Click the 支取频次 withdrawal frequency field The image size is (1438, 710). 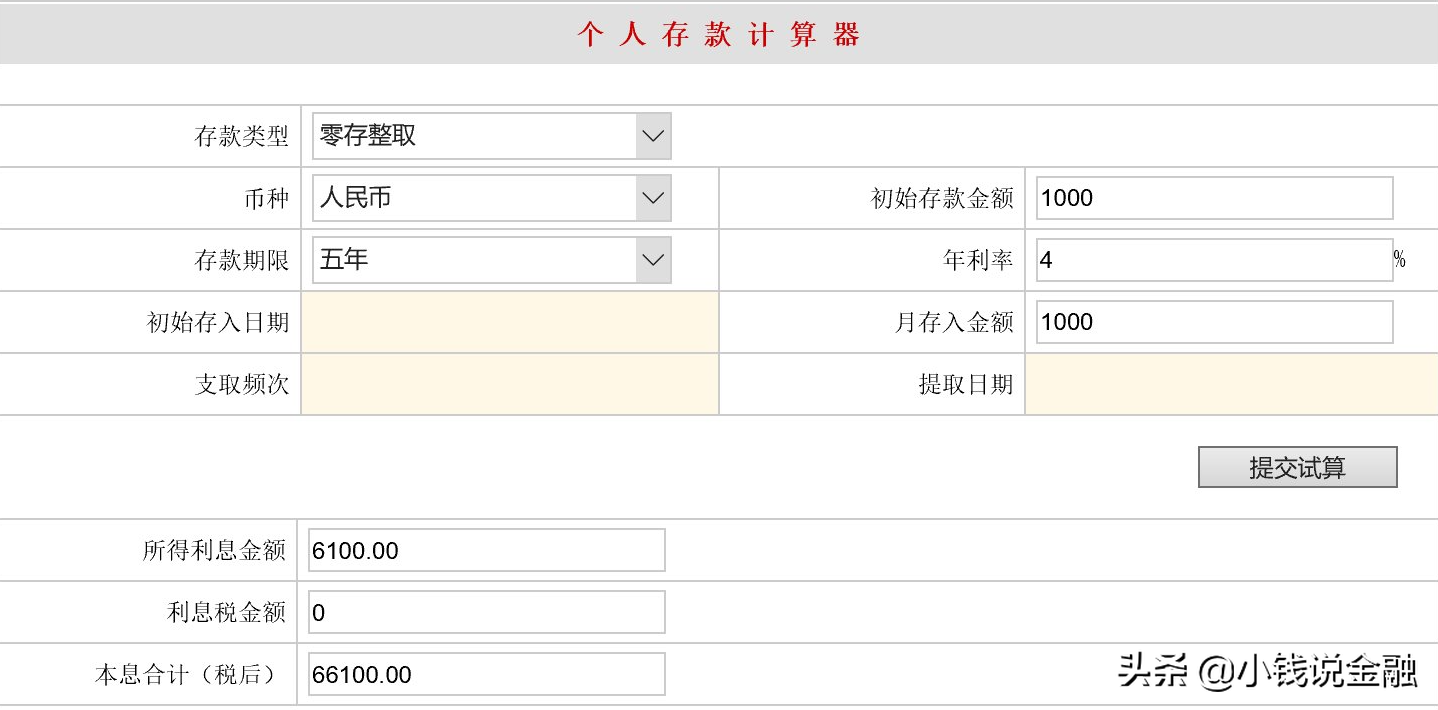510,384
